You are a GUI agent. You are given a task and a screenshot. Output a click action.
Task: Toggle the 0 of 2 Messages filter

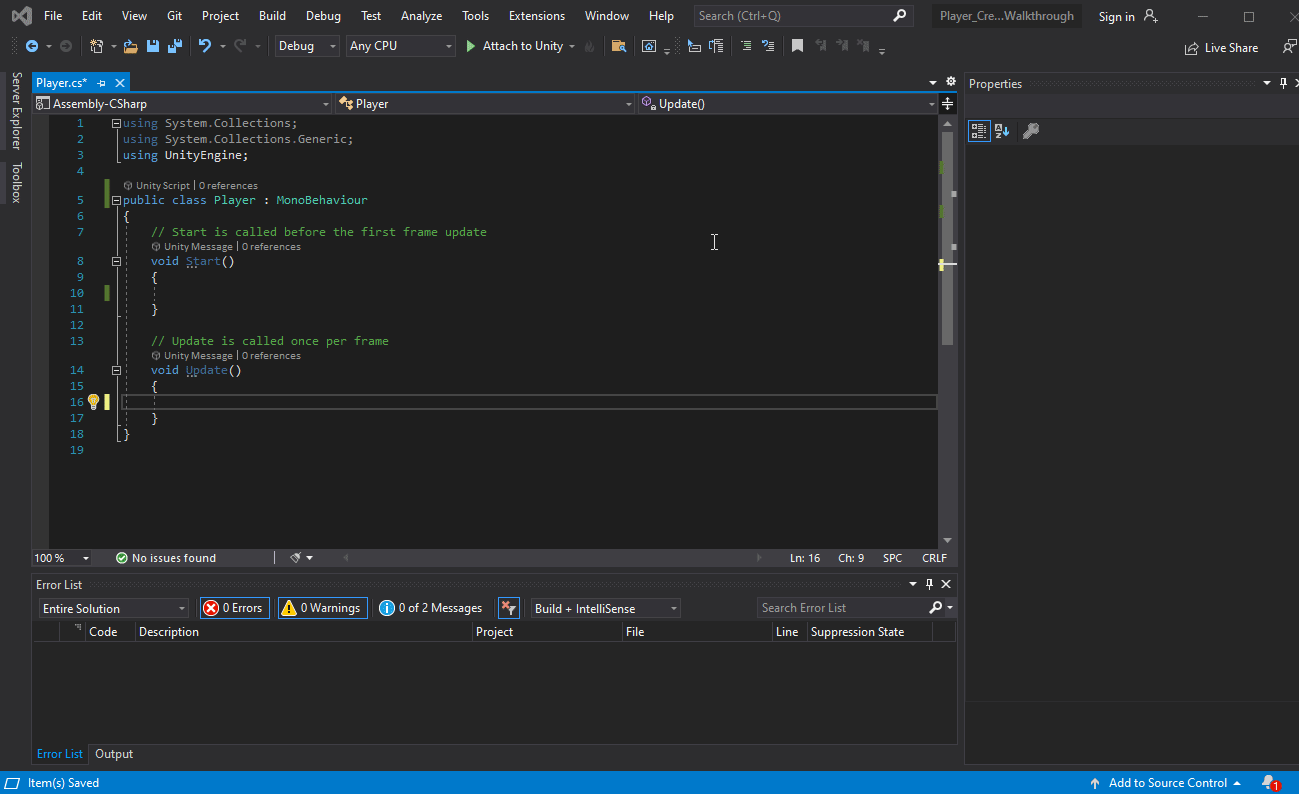click(x=432, y=608)
